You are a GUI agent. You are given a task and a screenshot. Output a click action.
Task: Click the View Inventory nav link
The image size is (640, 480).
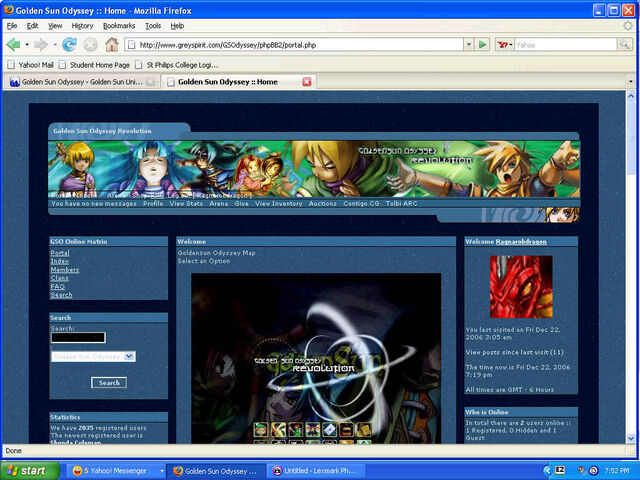pyautogui.click(x=279, y=203)
